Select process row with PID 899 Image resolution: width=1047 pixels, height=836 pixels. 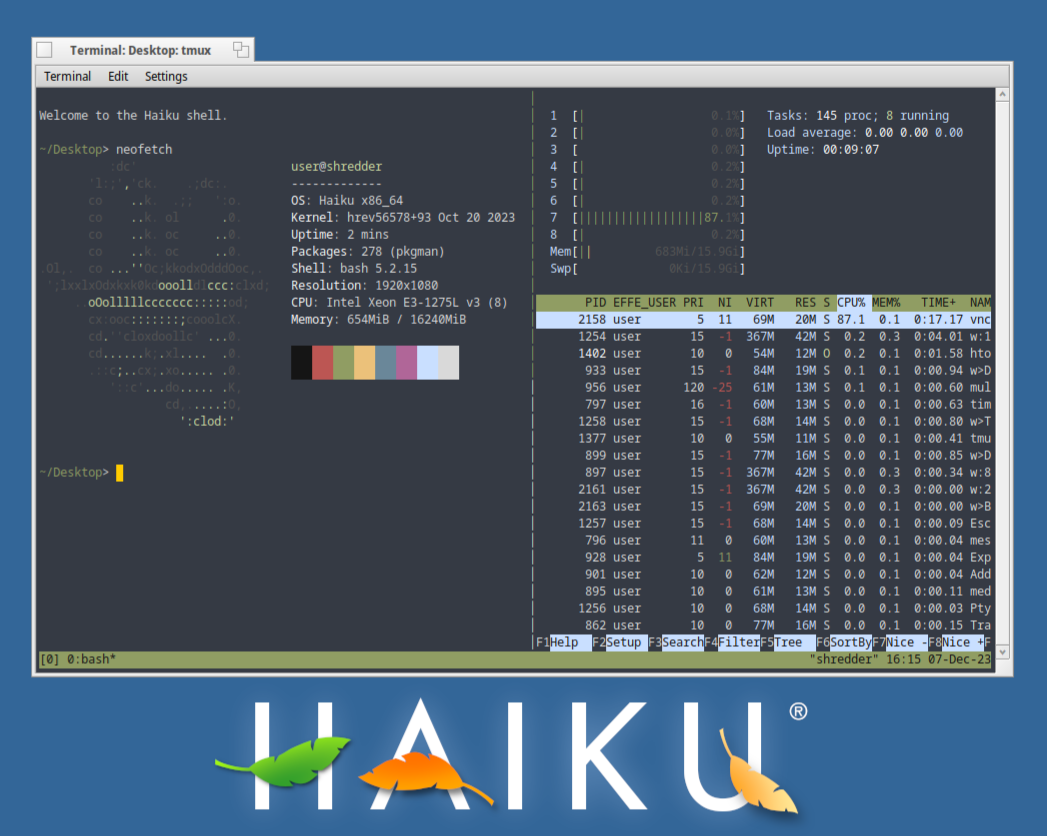point(763,455)
